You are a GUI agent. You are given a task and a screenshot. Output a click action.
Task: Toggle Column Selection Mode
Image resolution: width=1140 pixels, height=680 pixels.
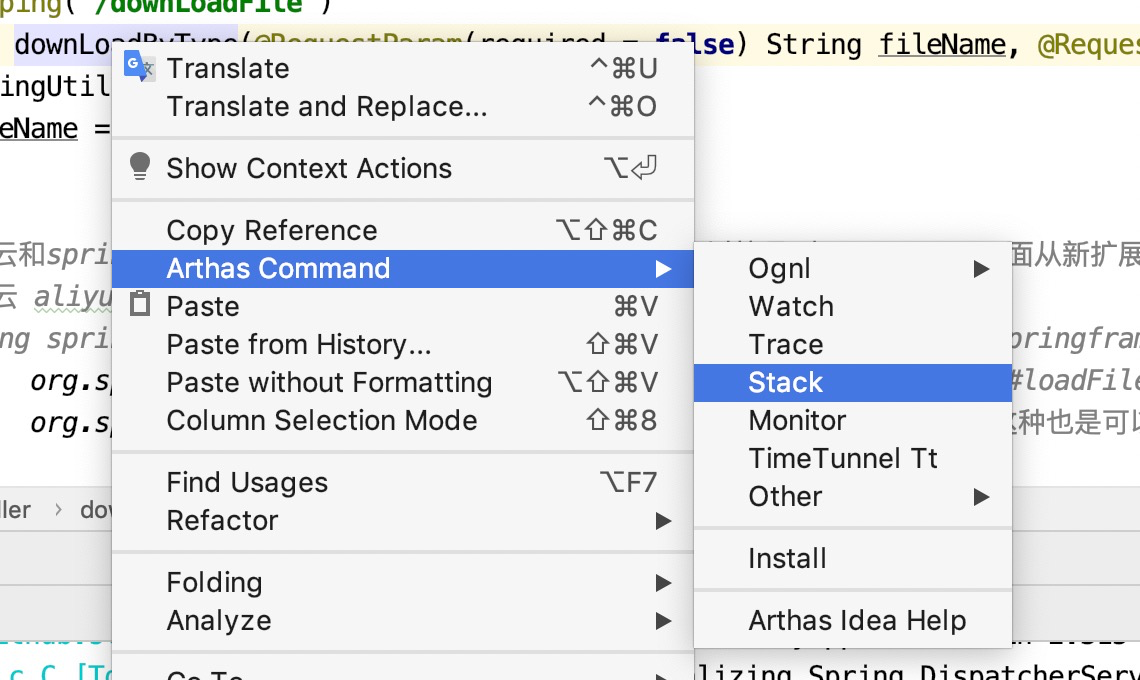click(x=322, y=421)
